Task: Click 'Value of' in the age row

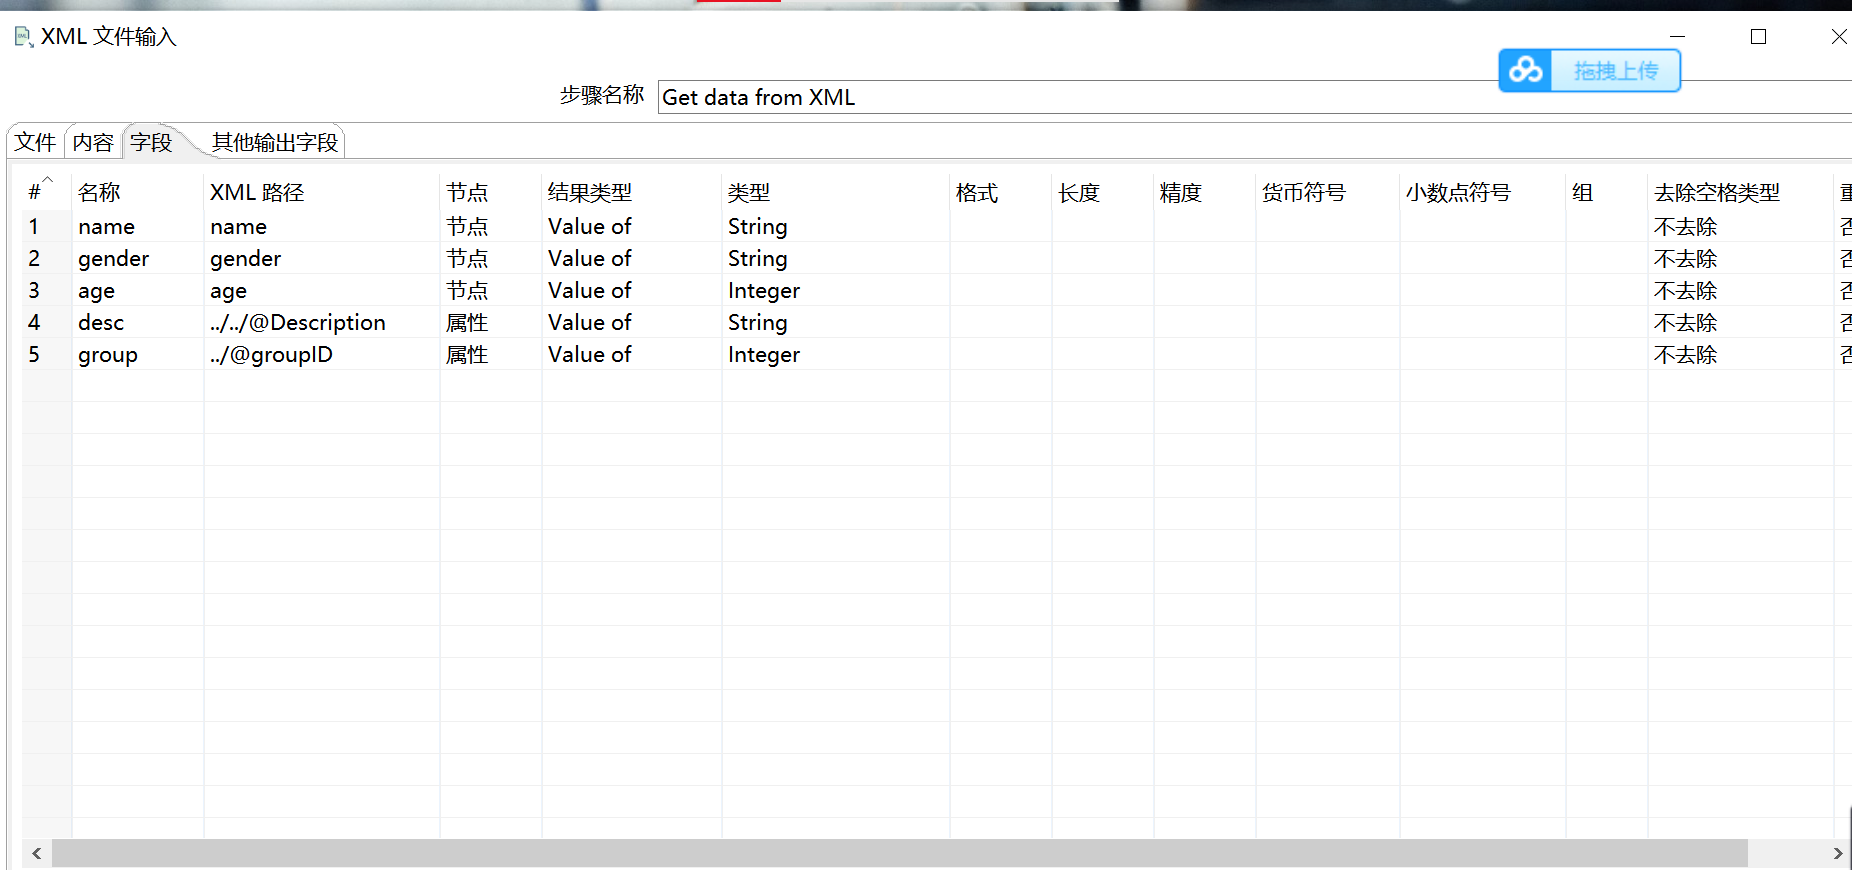Action: [590, 290]
